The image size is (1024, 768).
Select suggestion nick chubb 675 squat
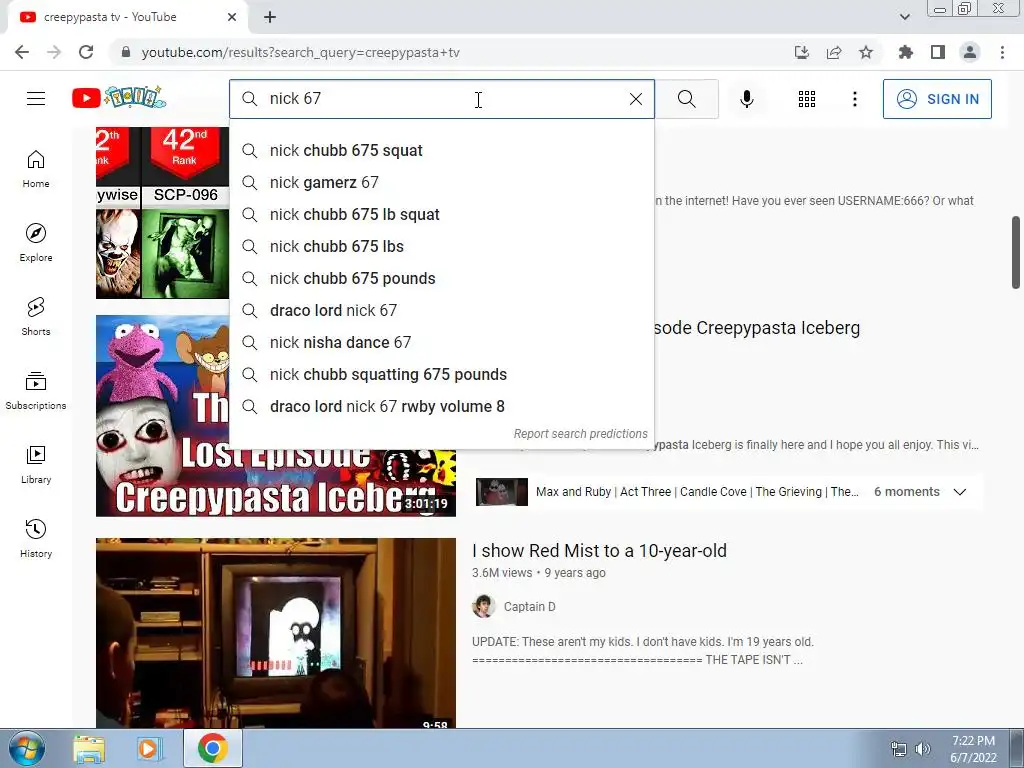[x=442, y=150]
